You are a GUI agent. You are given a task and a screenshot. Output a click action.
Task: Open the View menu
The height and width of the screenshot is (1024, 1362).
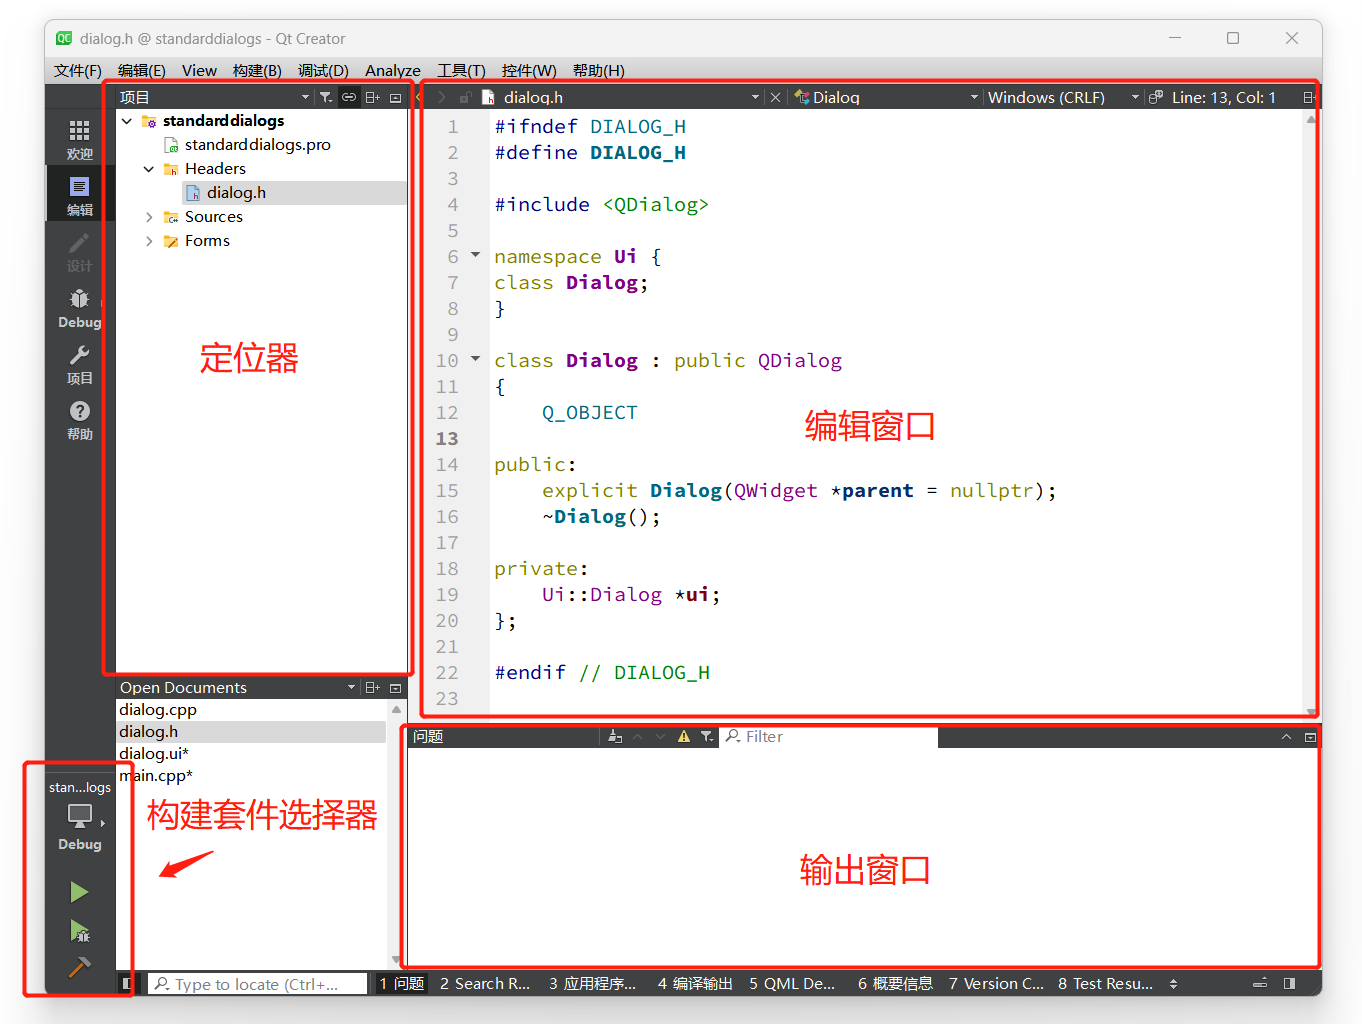(x=199, y=70)
